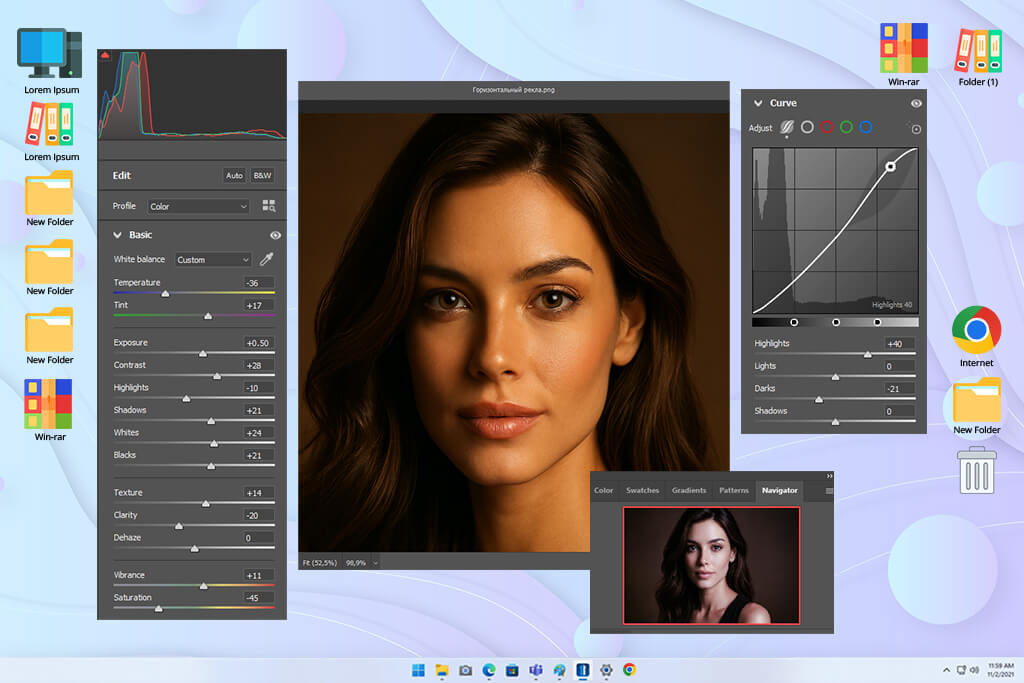Screen dimensions: 1024x683
Task: Open Settings gear in the taskbar
Action: click(x=606, y=670)
